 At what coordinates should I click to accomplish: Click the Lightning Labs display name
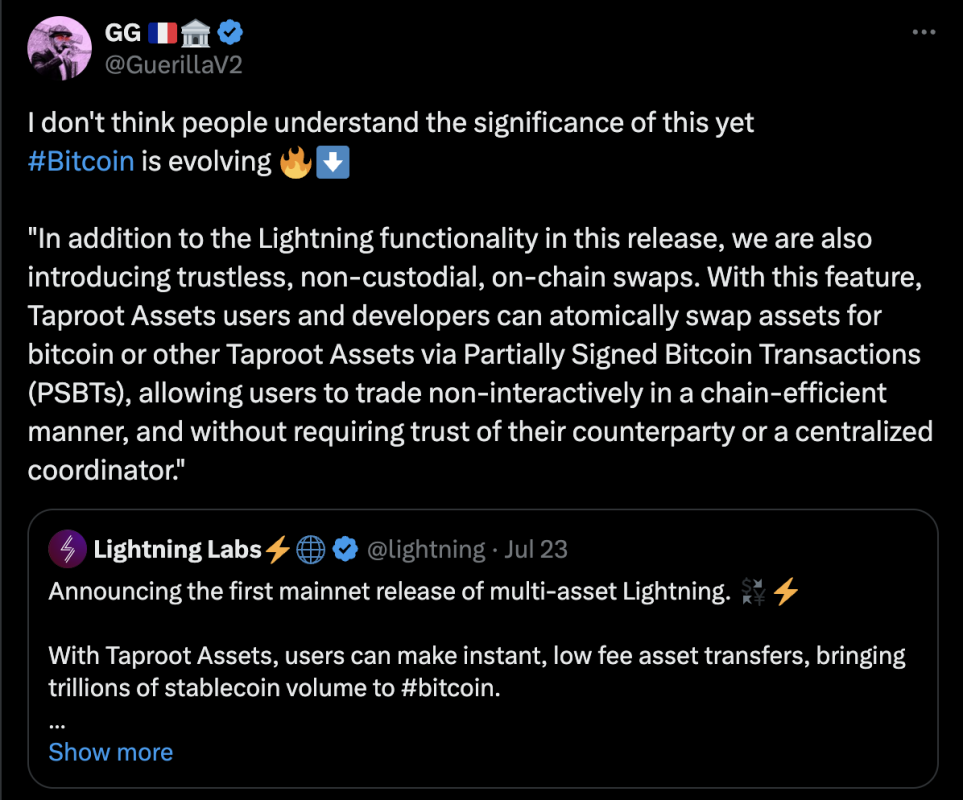click(176, 548)
